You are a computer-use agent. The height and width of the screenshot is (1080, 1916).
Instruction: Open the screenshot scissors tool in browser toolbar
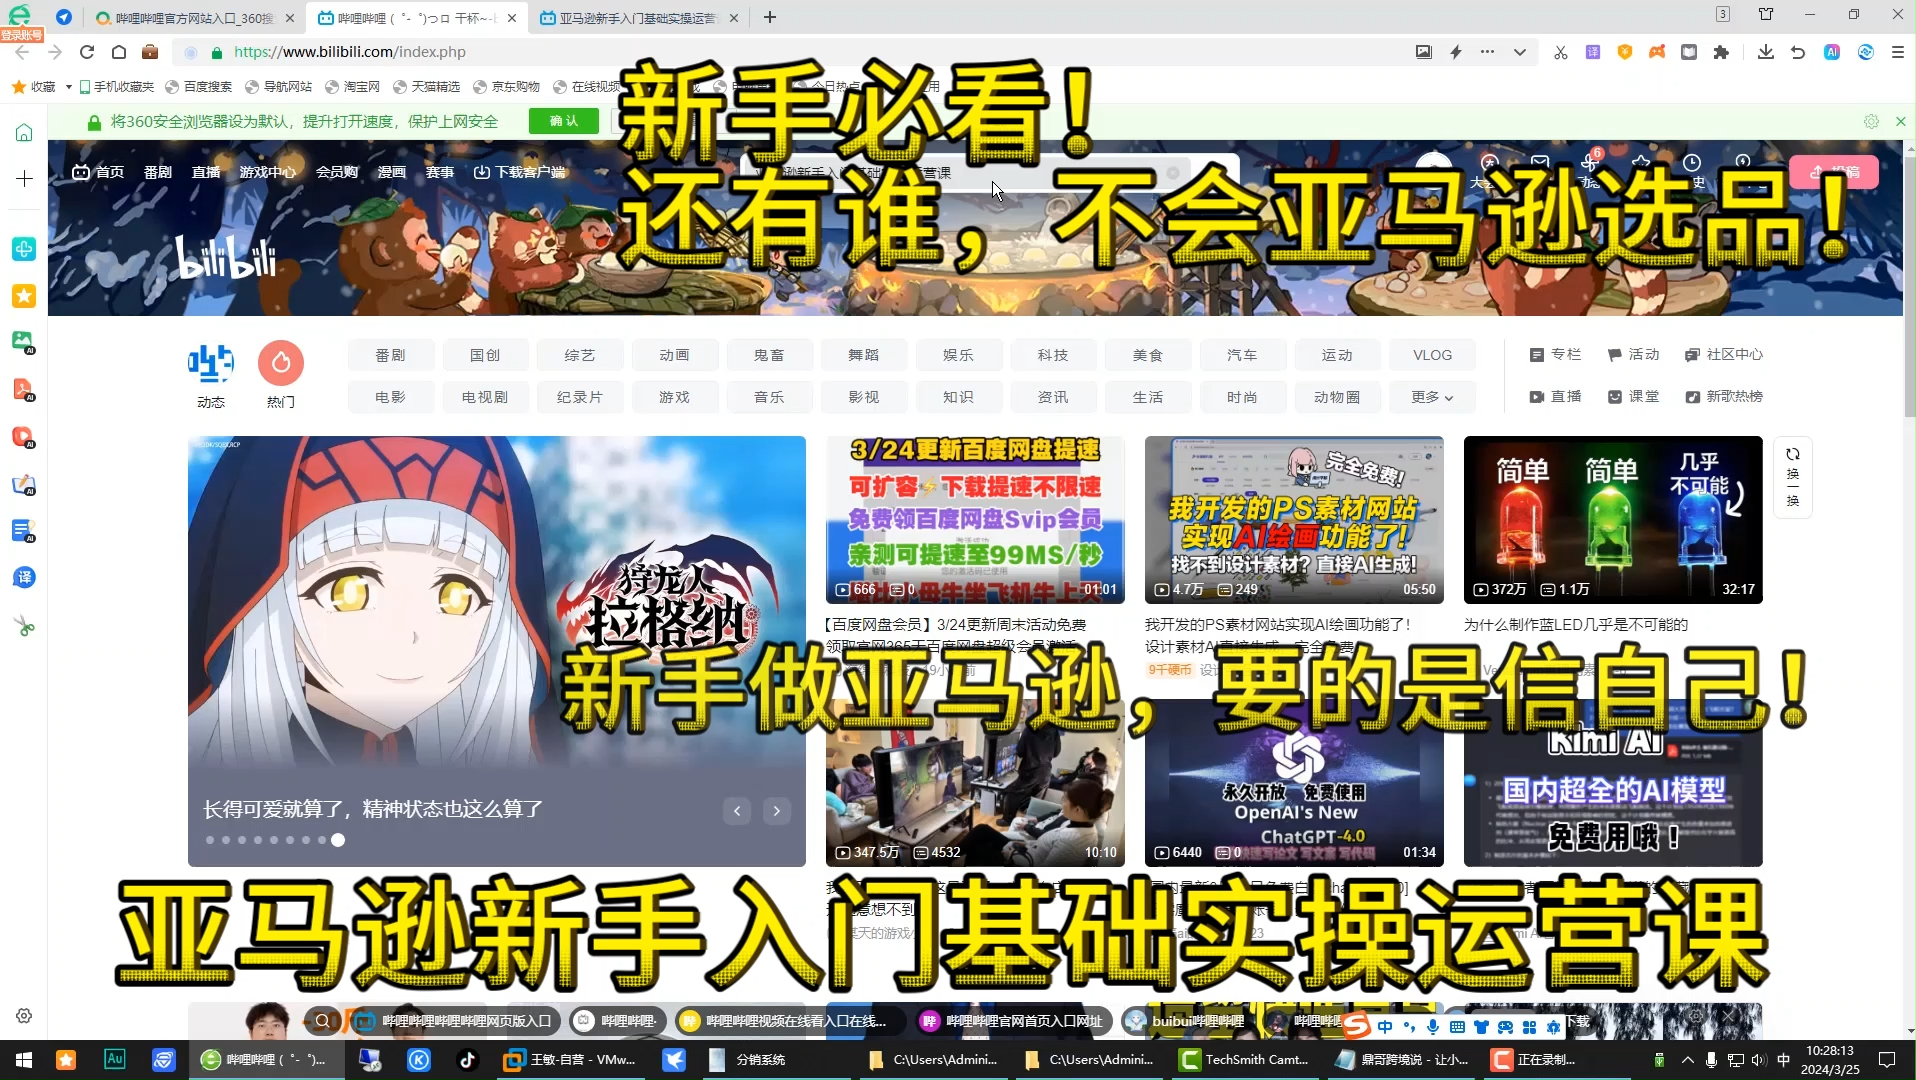click(x=1560, y=52)
